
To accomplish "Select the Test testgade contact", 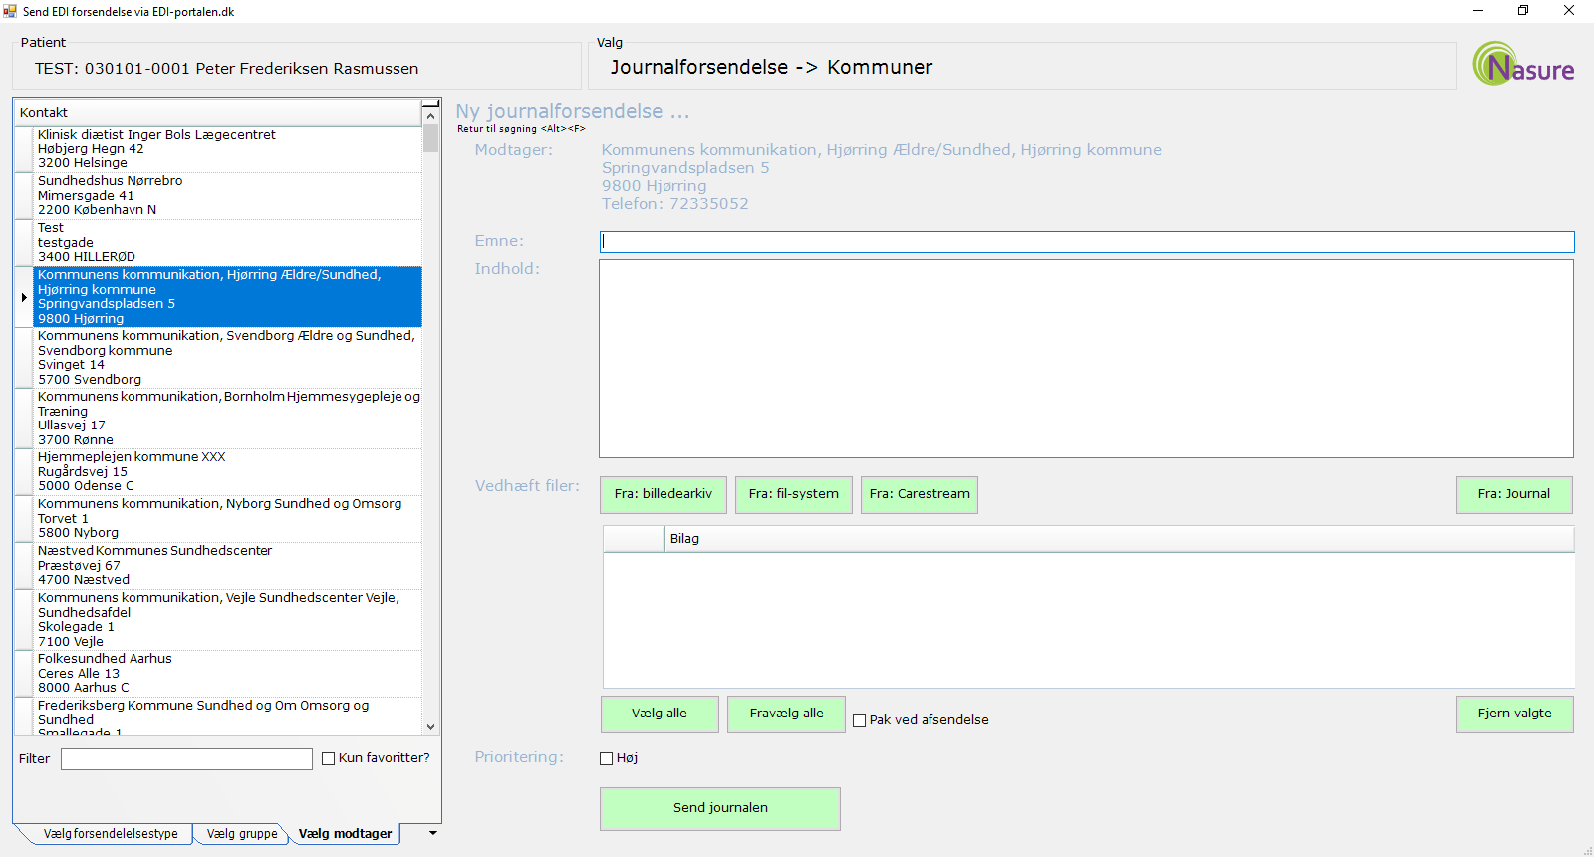I will click(x=228, y=243).
